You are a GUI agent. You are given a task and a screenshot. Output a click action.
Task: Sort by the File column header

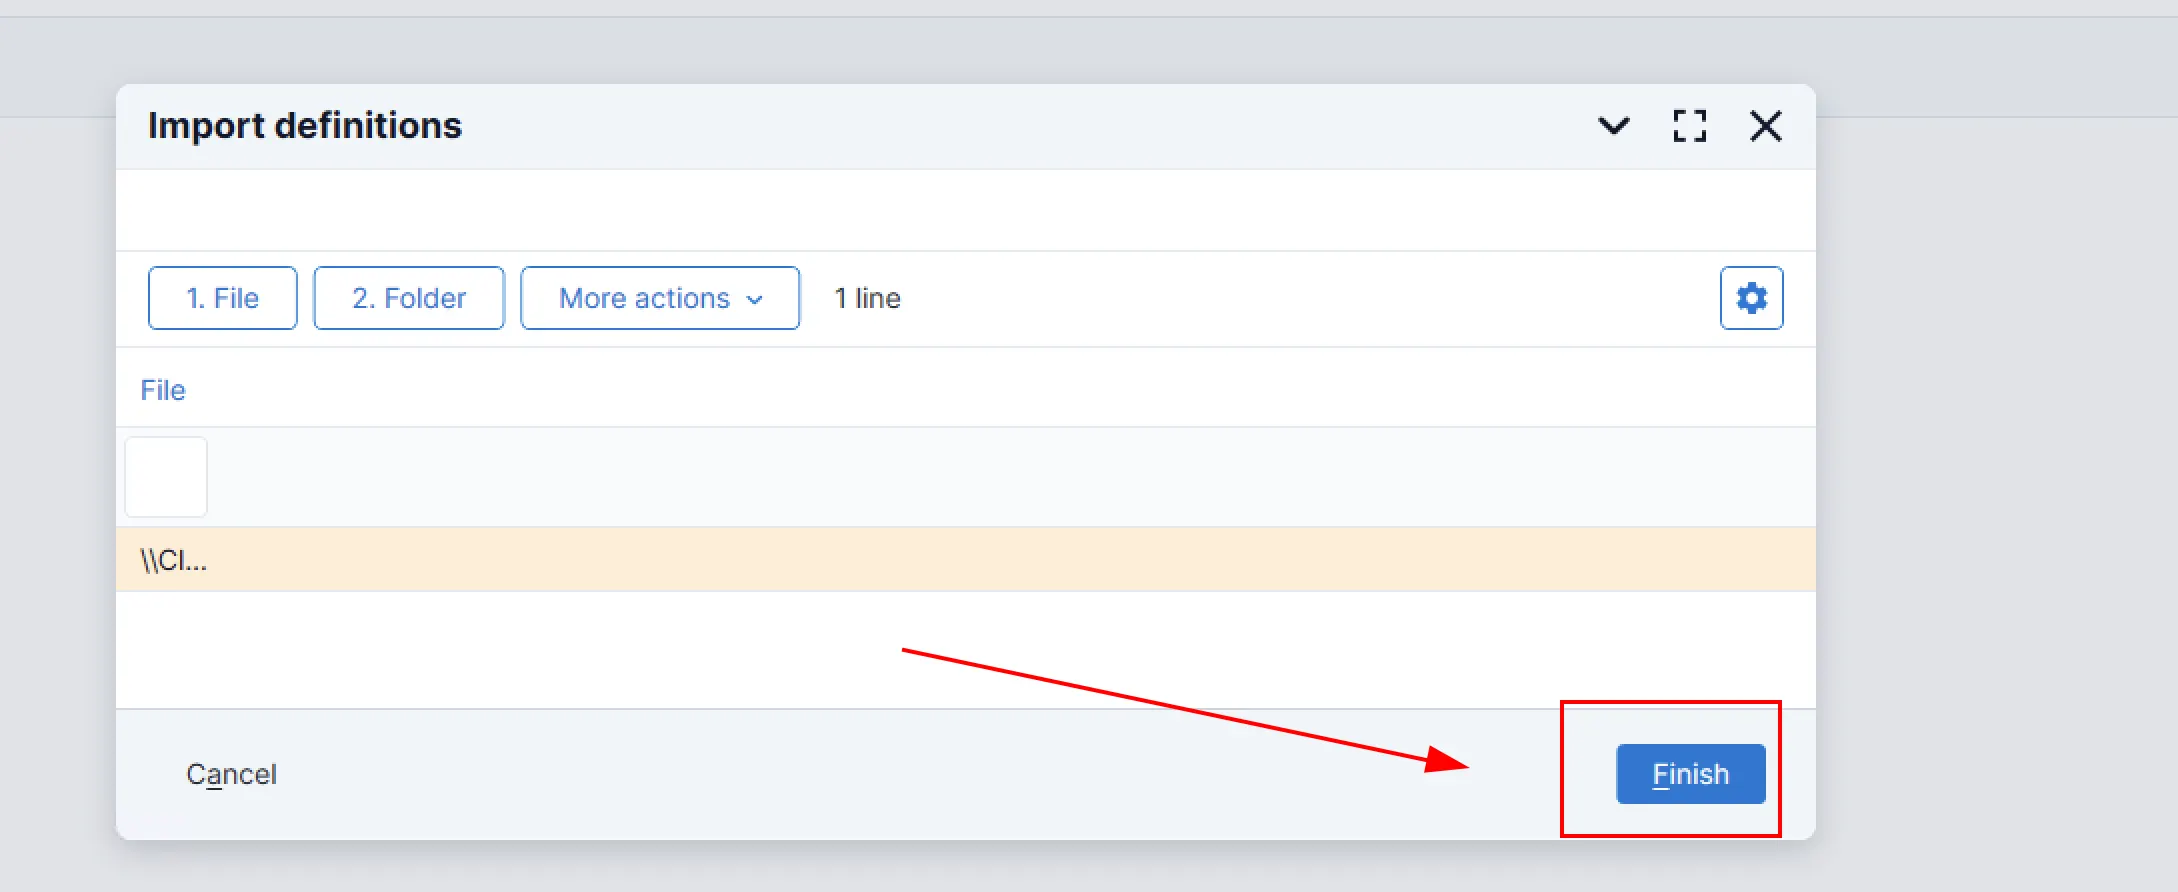coord(163,390)
